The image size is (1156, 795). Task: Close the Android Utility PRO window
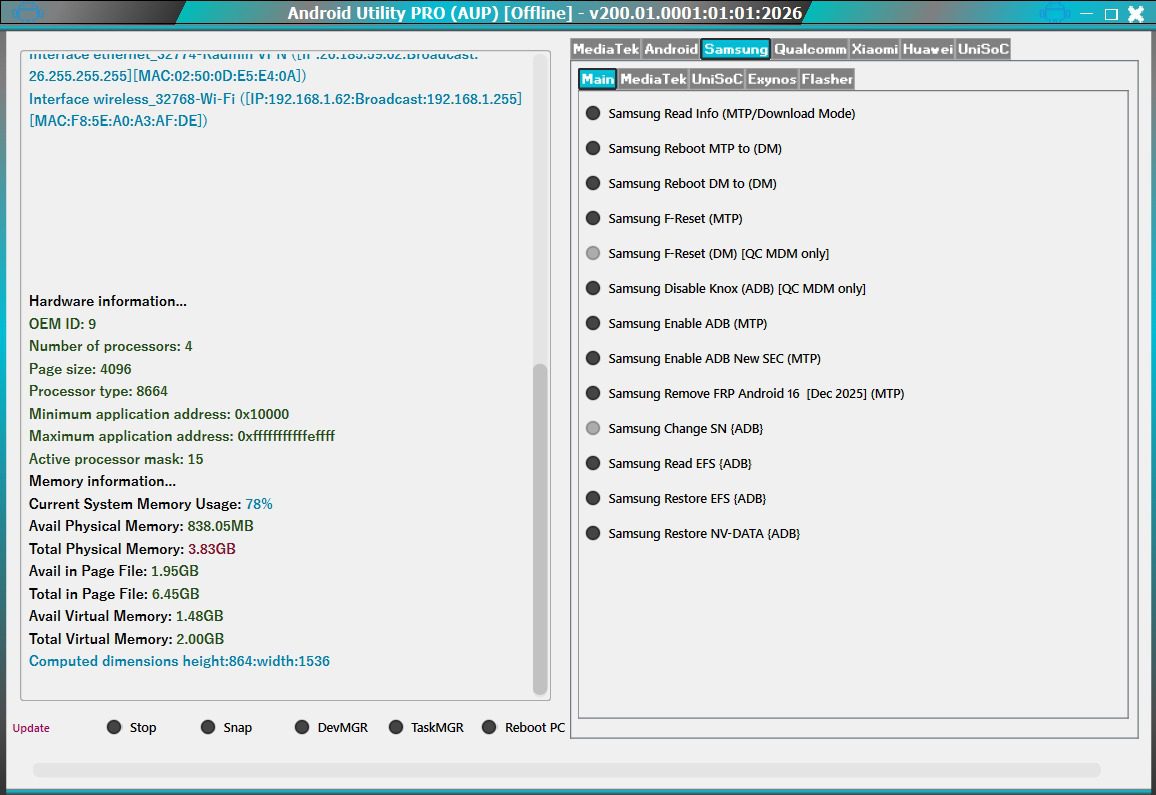coord(1136,13)
